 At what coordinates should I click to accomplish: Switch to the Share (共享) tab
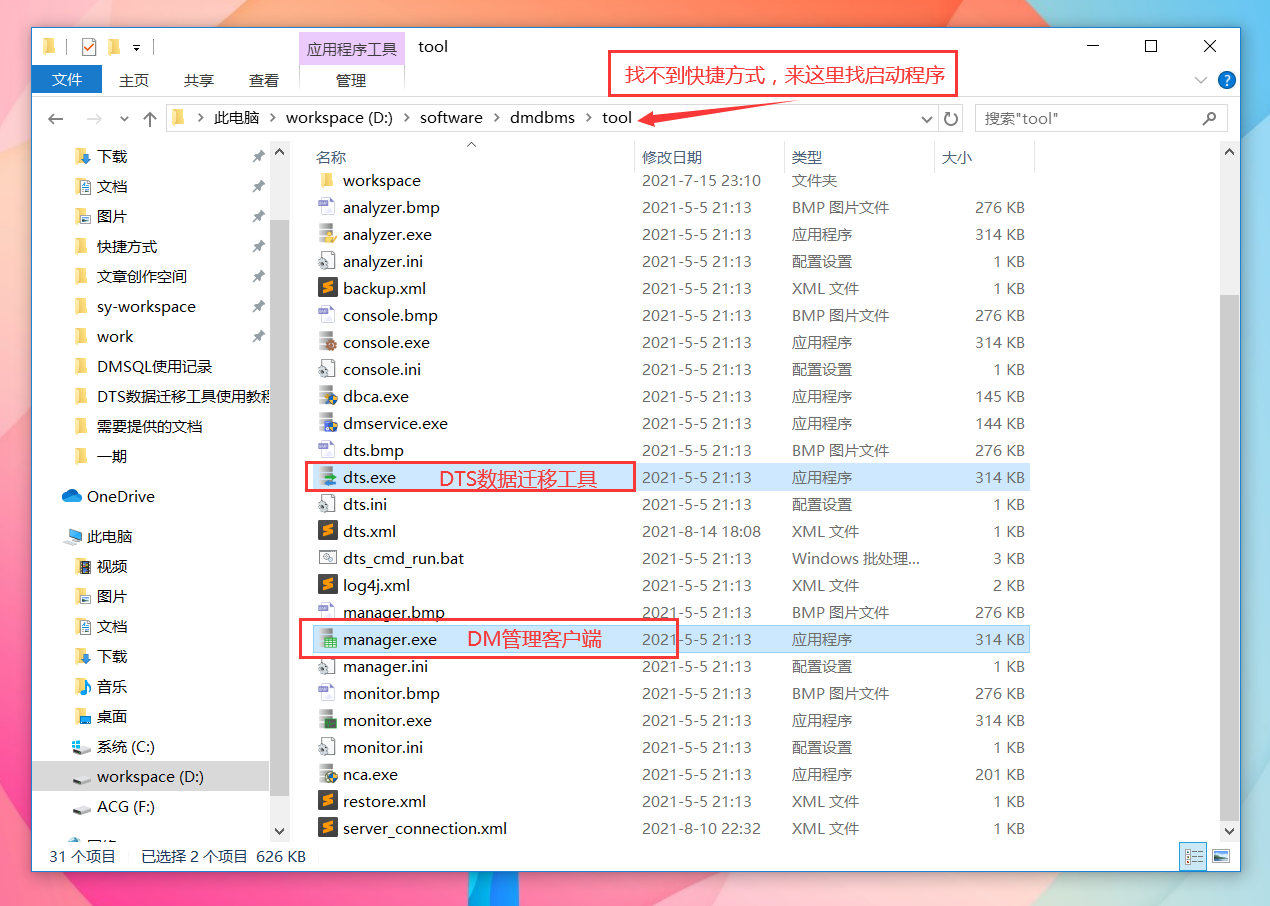tap(199, 80)
